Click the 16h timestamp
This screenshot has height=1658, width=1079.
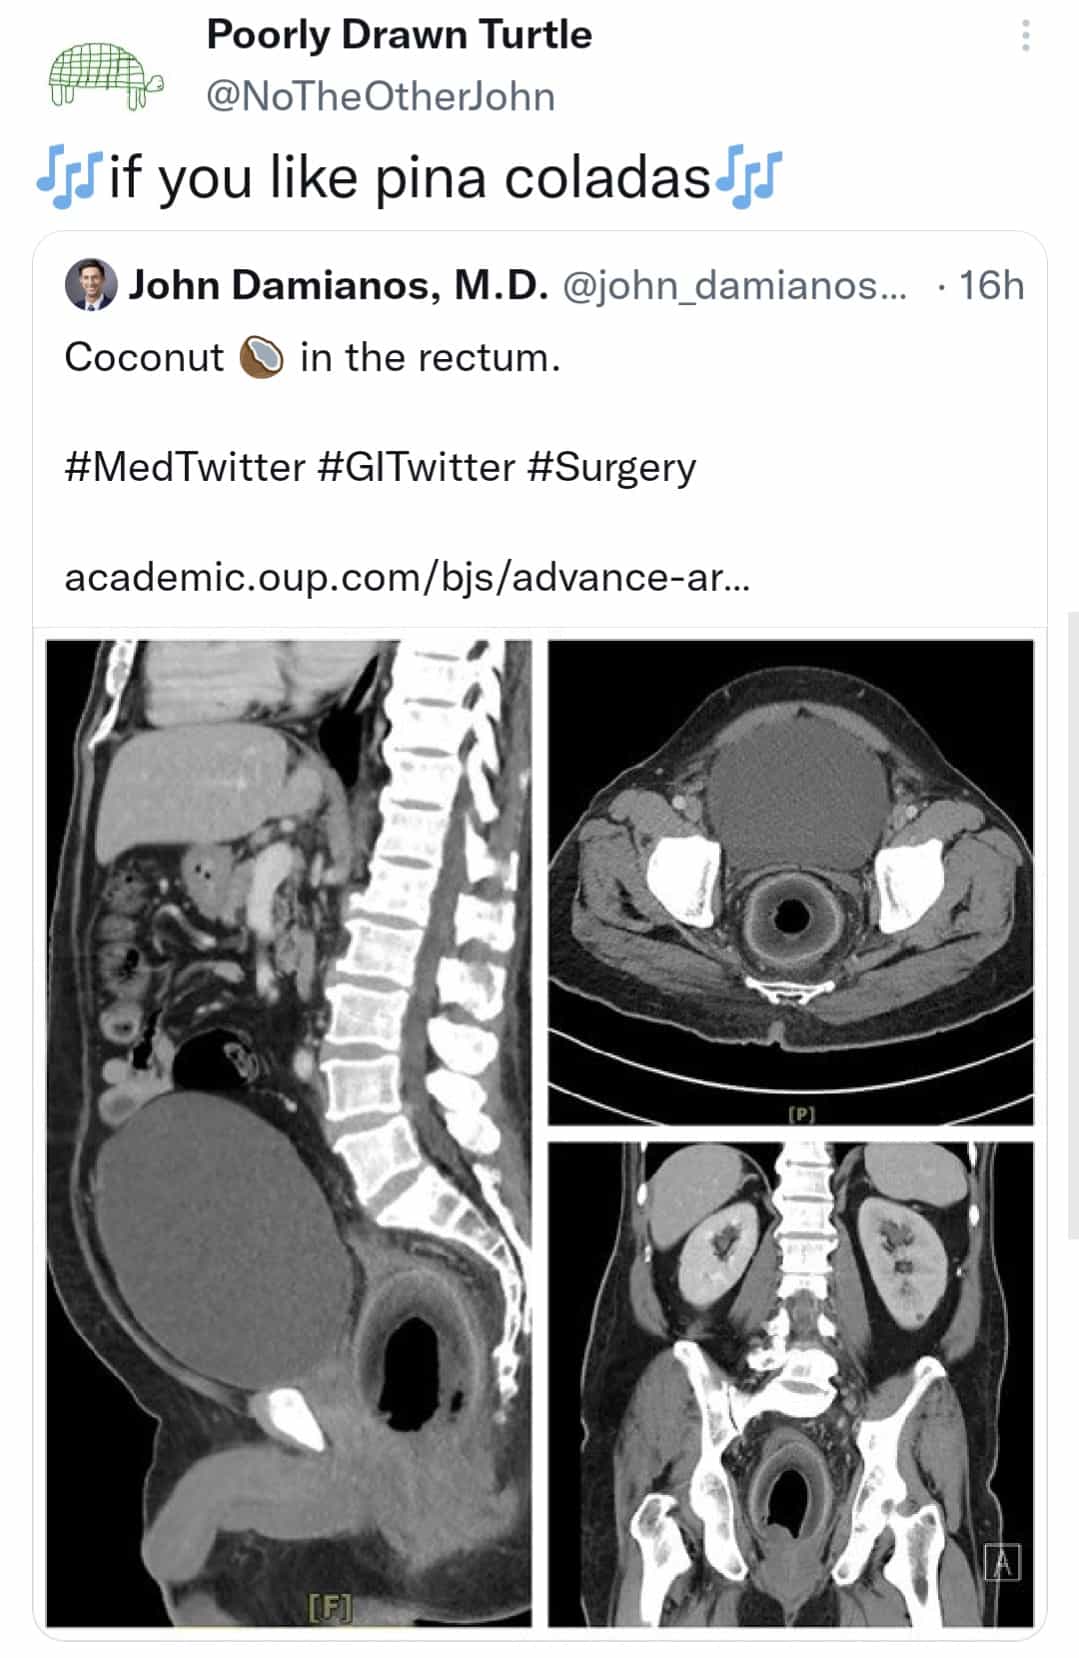pos(991,286)
